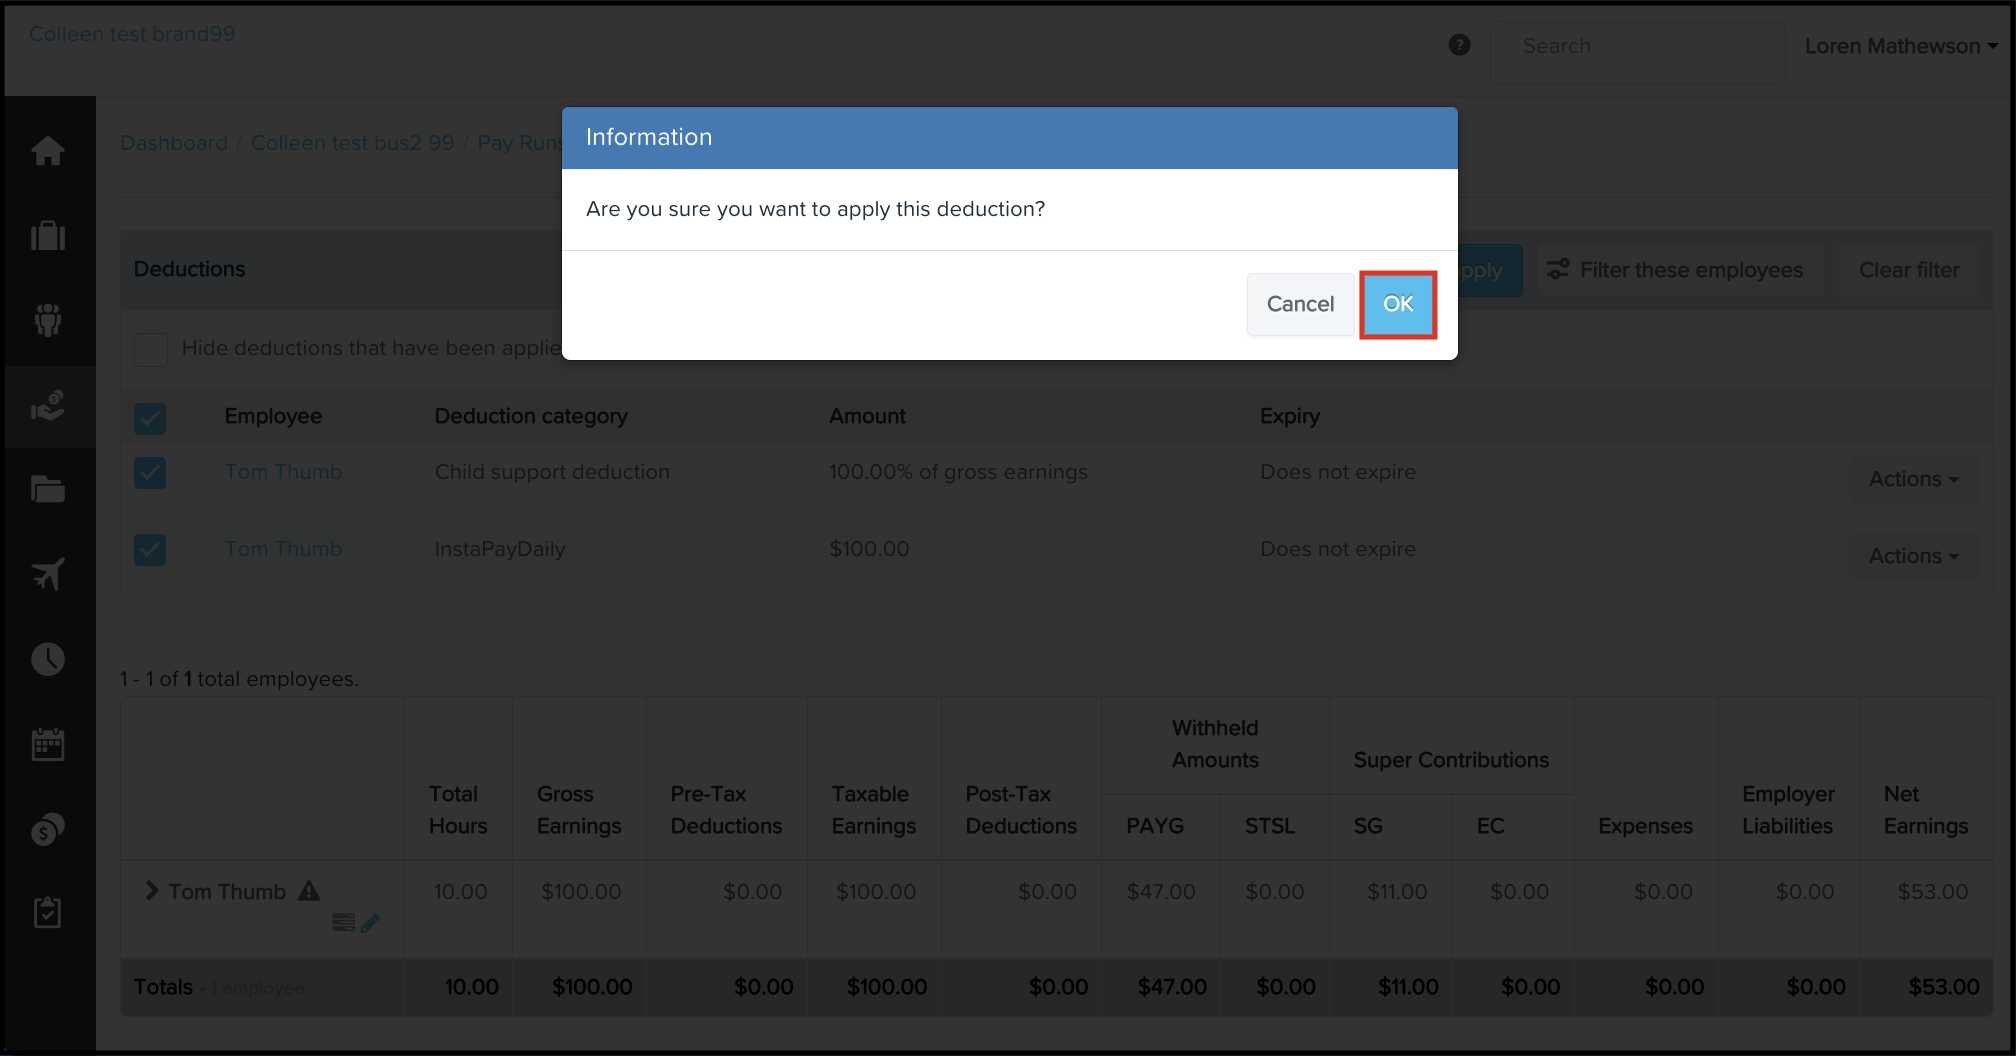
Task: Click the home icon in sidebar
Action: click(47, 151)
